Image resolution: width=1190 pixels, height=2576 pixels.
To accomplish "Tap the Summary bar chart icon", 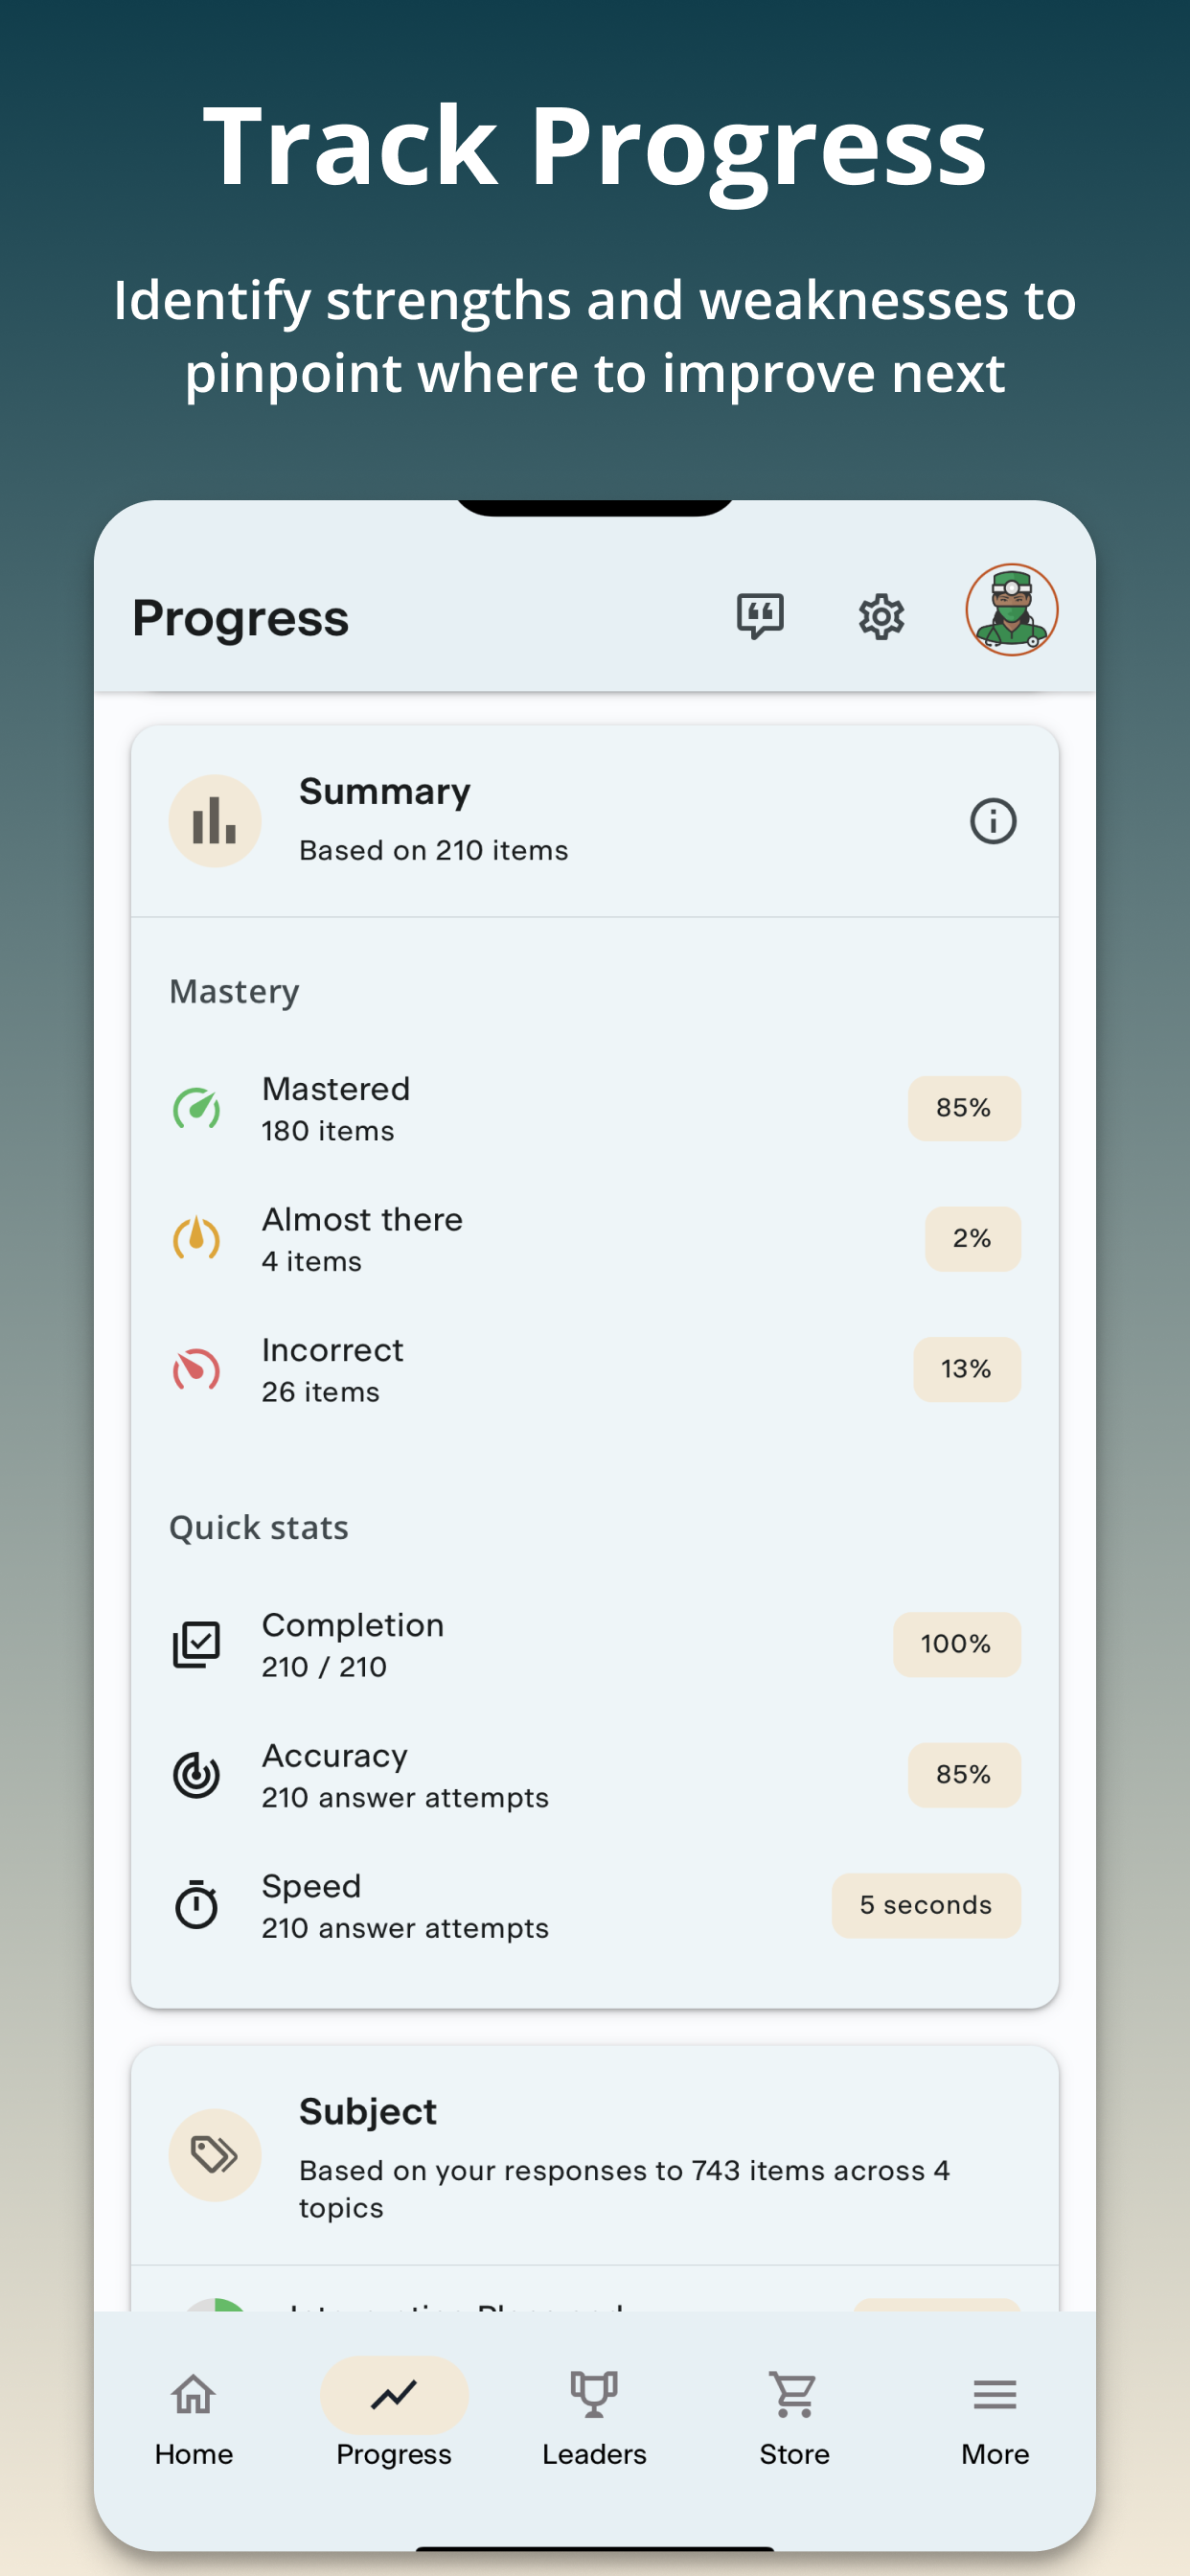I will pos(215,821).
